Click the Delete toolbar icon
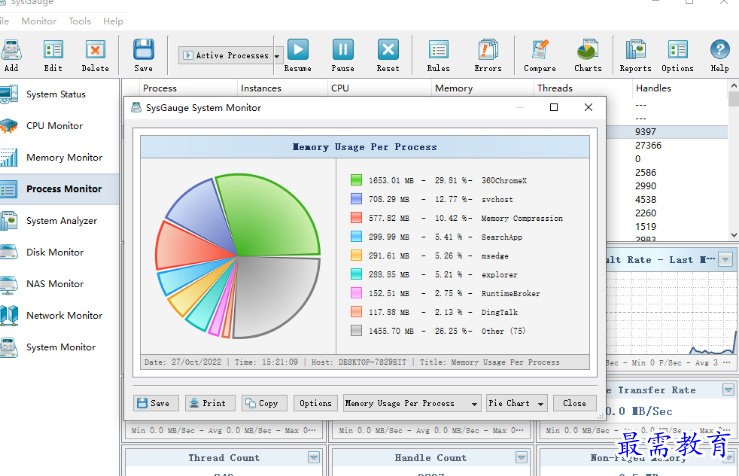Viewport: 739px width, 476px height. click(95, 55)
